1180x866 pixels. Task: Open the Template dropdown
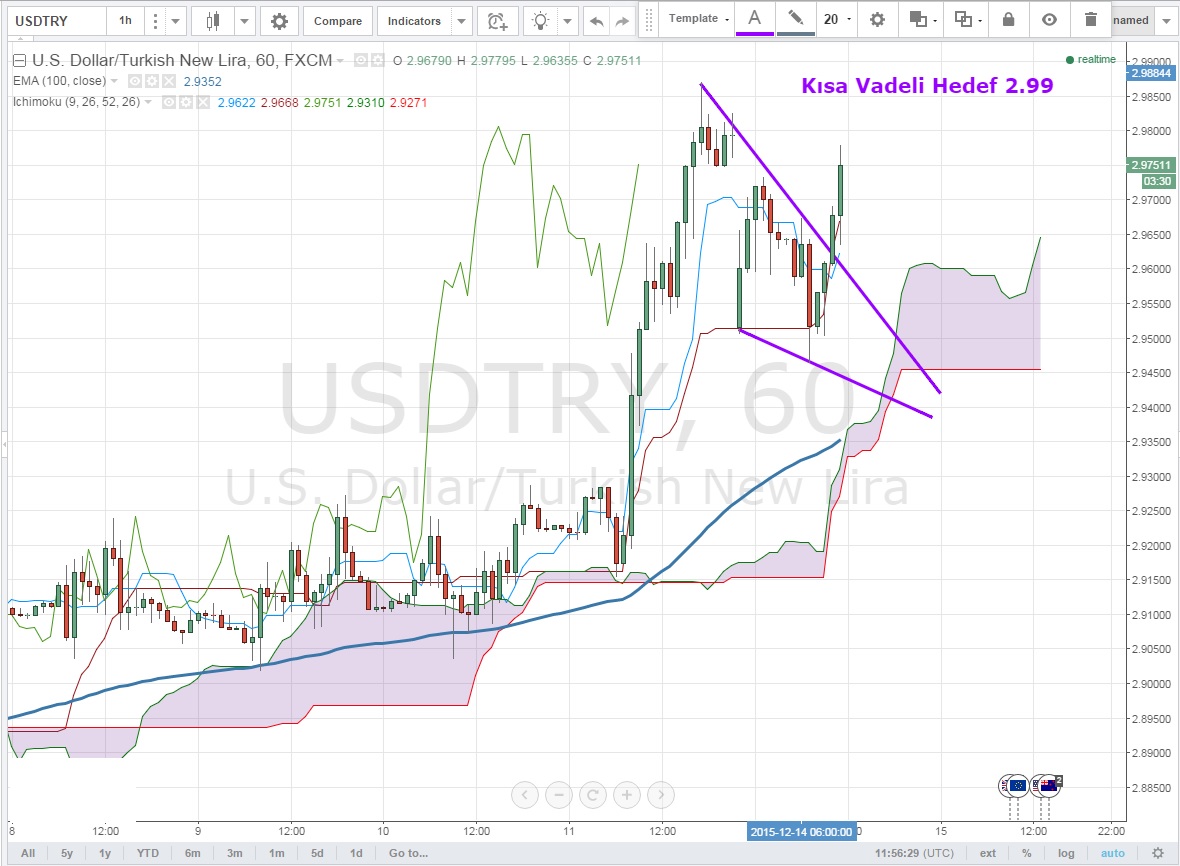(698, 19)
